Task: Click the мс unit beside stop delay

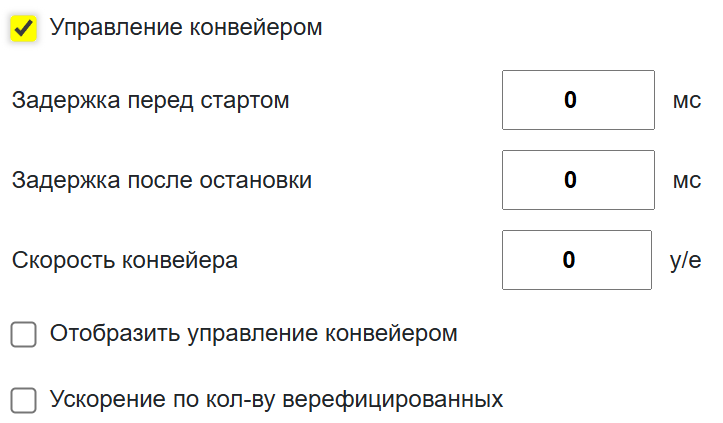Action: [686, 181]
